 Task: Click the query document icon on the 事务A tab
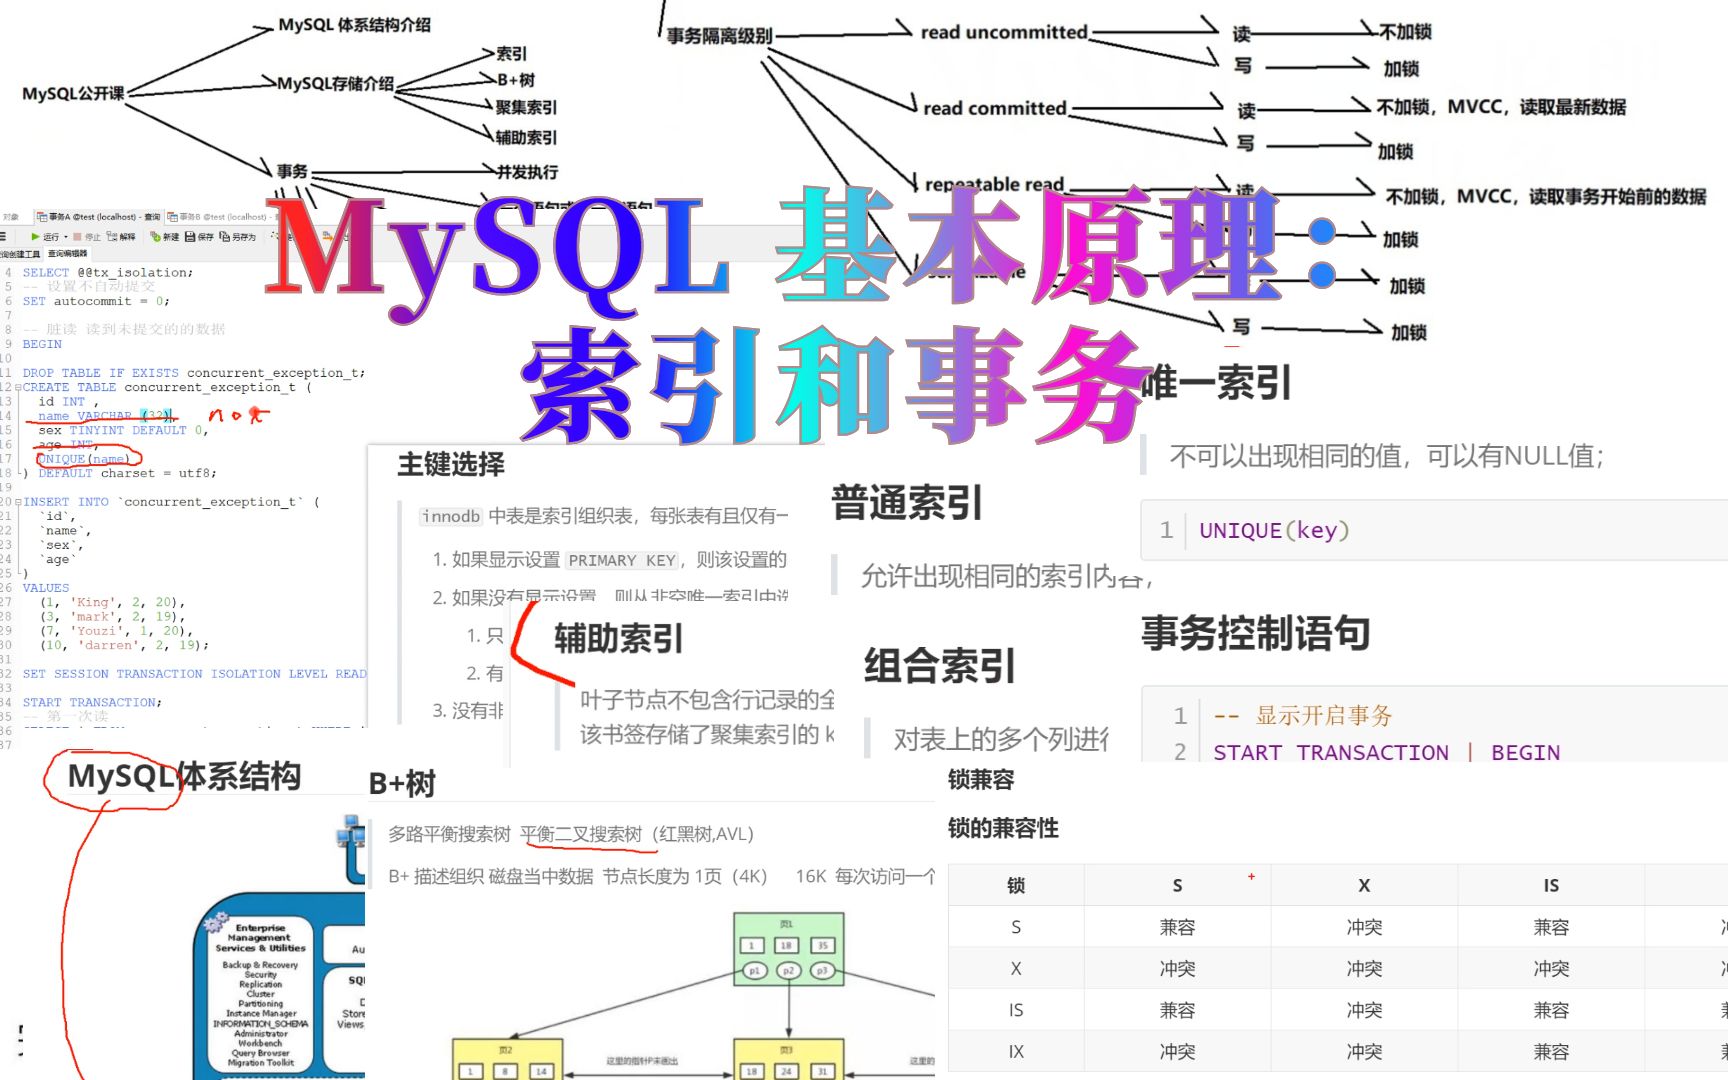(x=42, y=216)
